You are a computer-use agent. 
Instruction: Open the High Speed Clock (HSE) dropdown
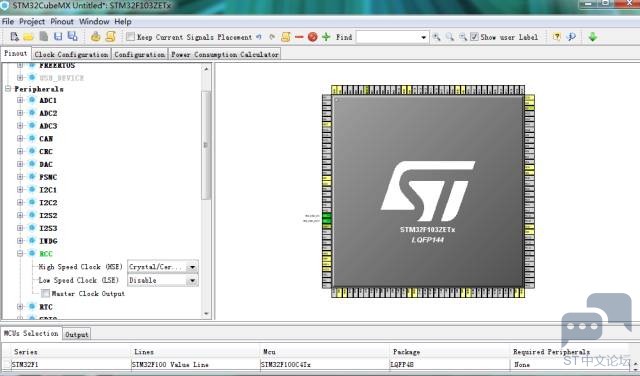point(163,267)
